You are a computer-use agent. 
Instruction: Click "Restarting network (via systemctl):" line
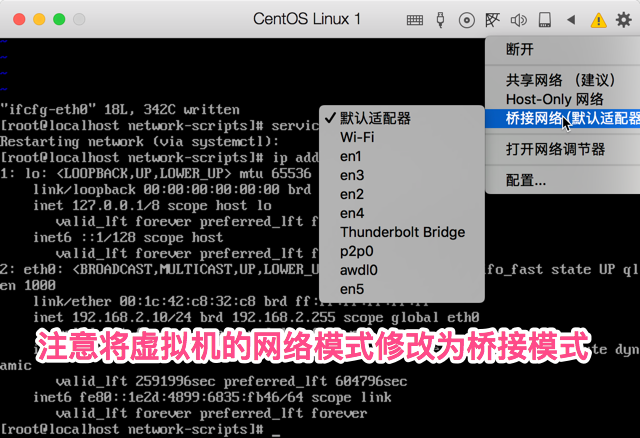[x=140, y=142]
